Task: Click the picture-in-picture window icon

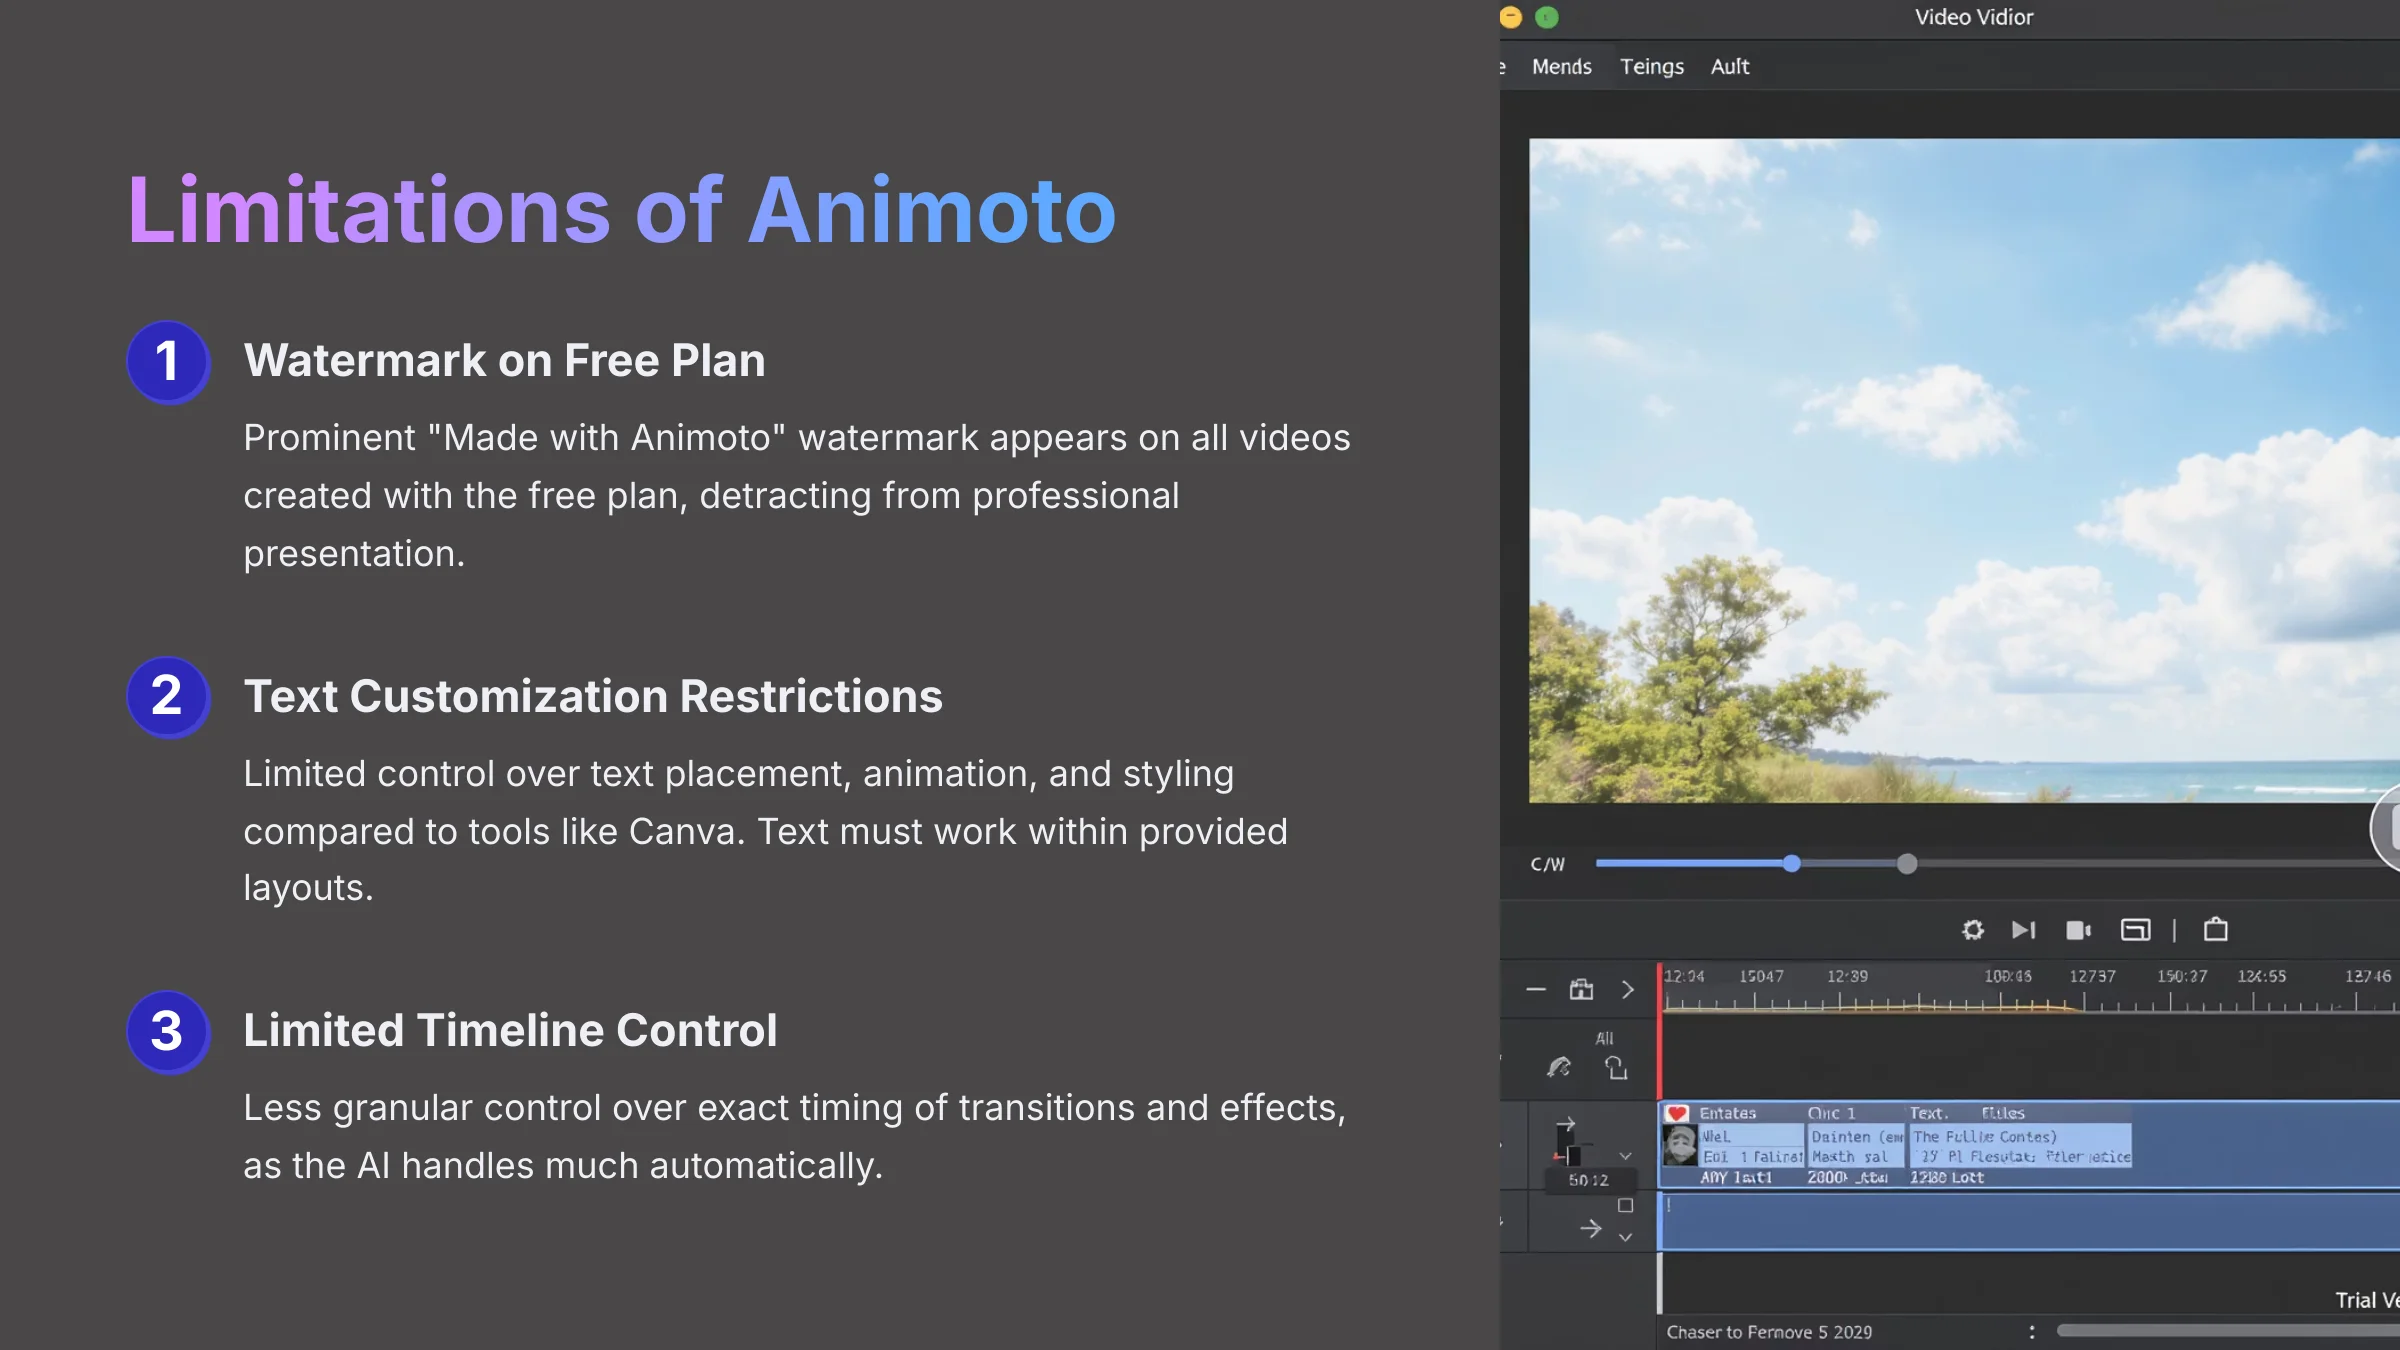Action: click(x=2135, y=930)
